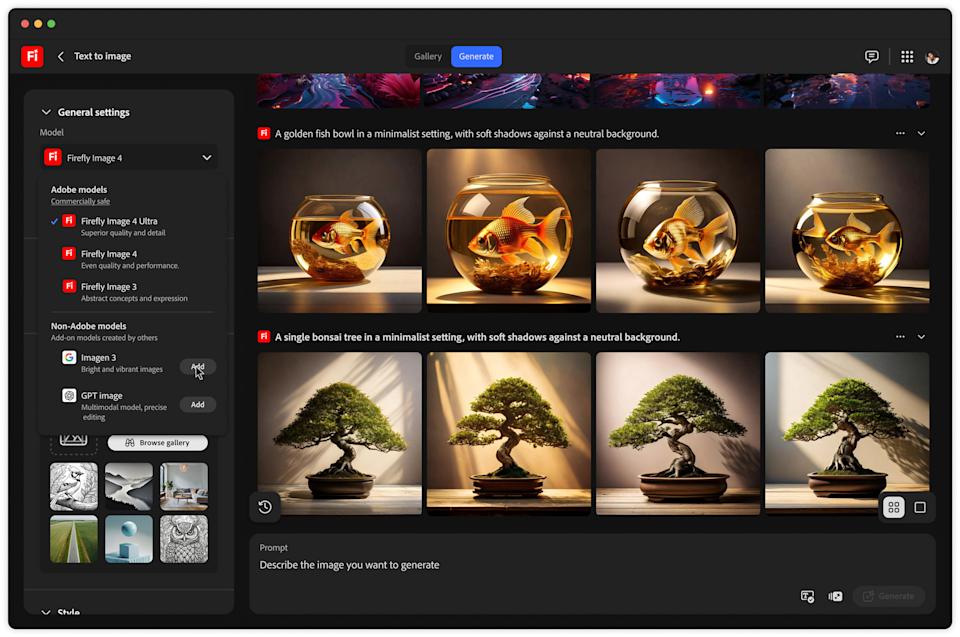The height and width of the screenshot is (637, 960).
Task: Open the send feedback chat icon
Action: coord(872,56)
